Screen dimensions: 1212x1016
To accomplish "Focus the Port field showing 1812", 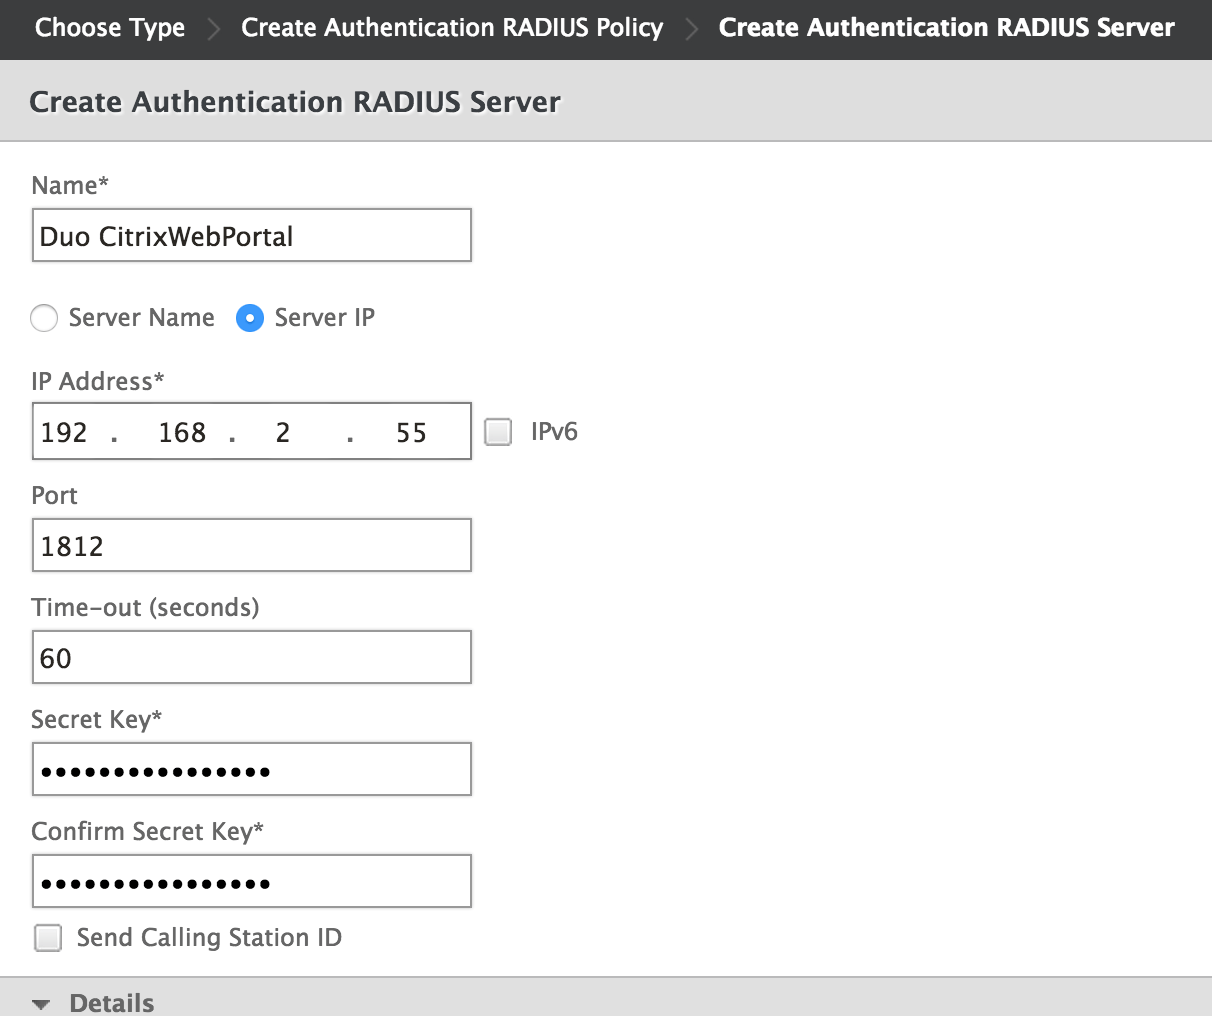I will click(251, 546).
